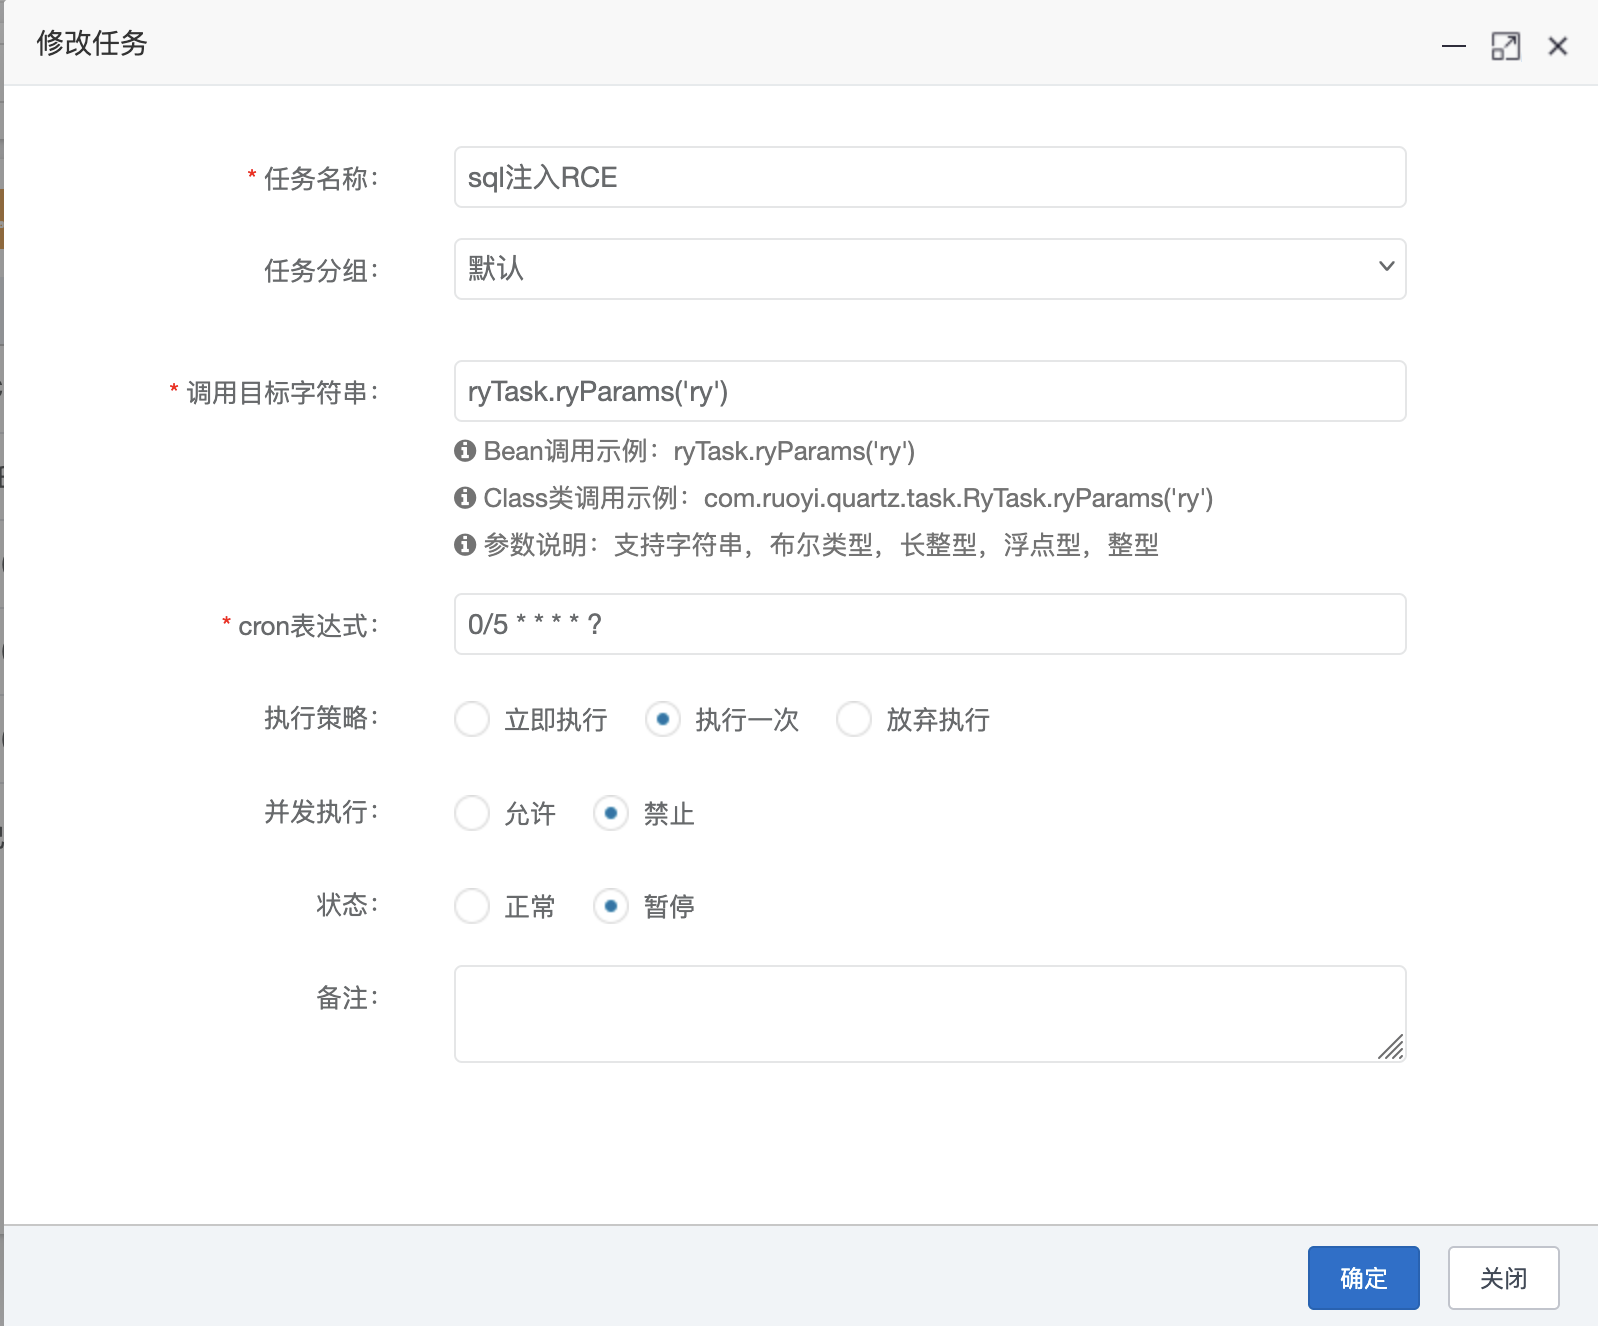This screenshot has width=1598, height=1326.
Task: Maximize the 修改任务 dialog
Action: (1505, 46)
